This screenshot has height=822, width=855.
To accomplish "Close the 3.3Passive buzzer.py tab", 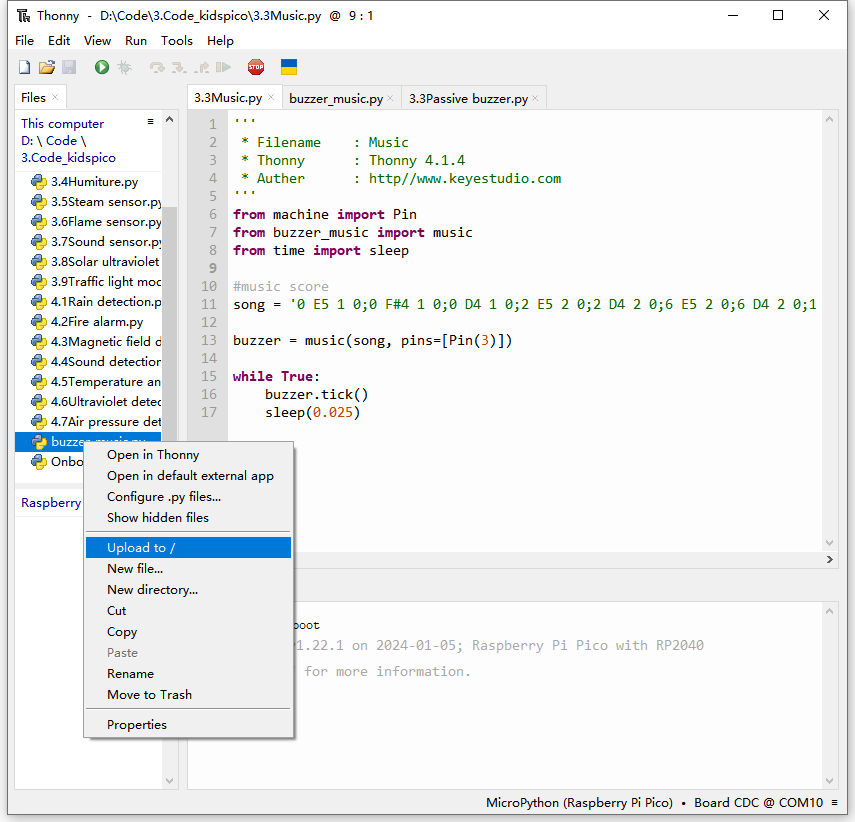I will 535,98.
